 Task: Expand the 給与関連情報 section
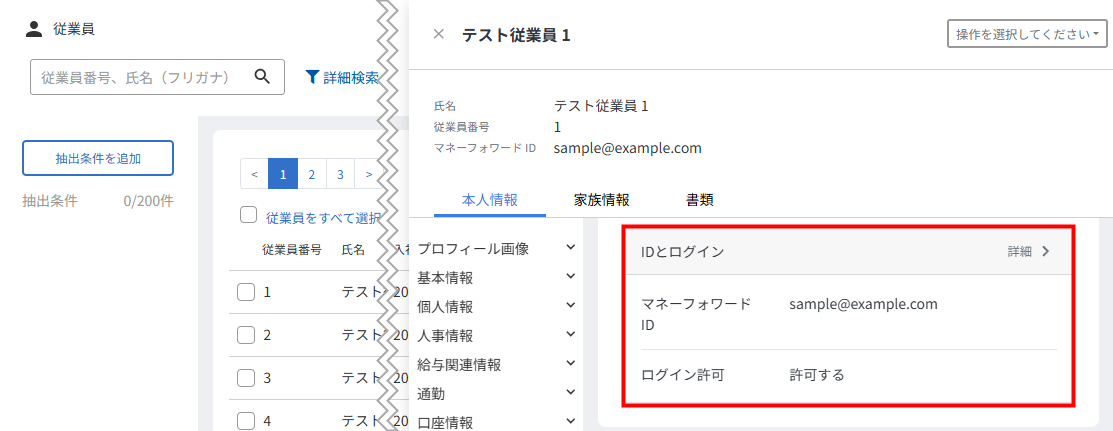coord(571,364)
